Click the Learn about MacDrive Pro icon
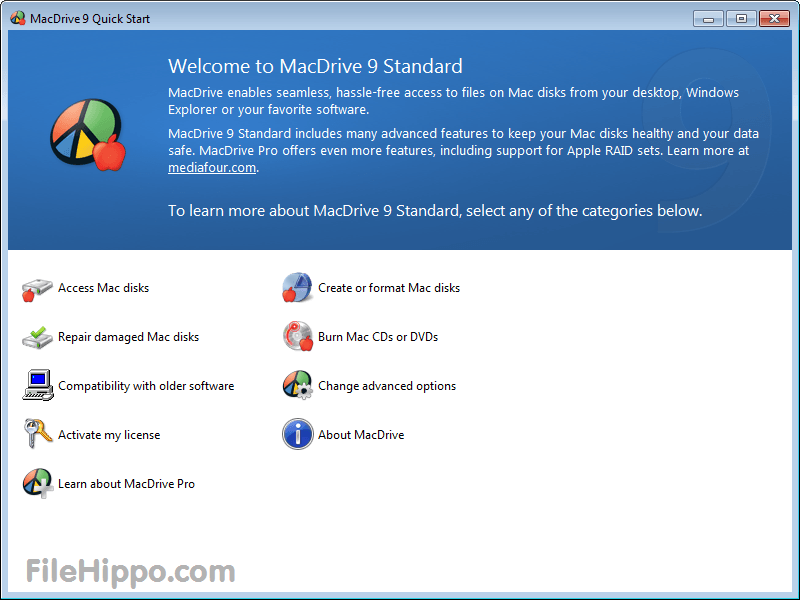The width and height of the screenshot is (800, 600). [37, 484]
